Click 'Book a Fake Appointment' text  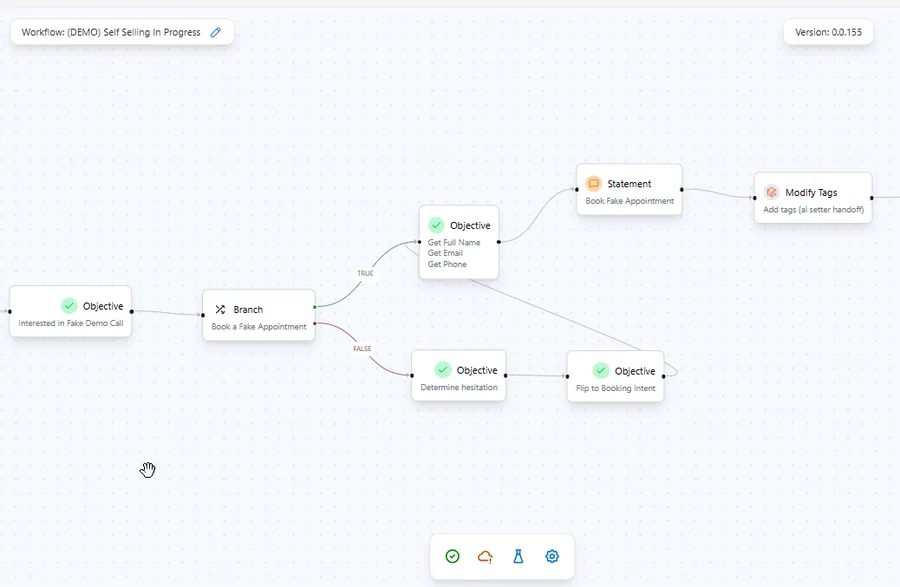tap(259, 326)
